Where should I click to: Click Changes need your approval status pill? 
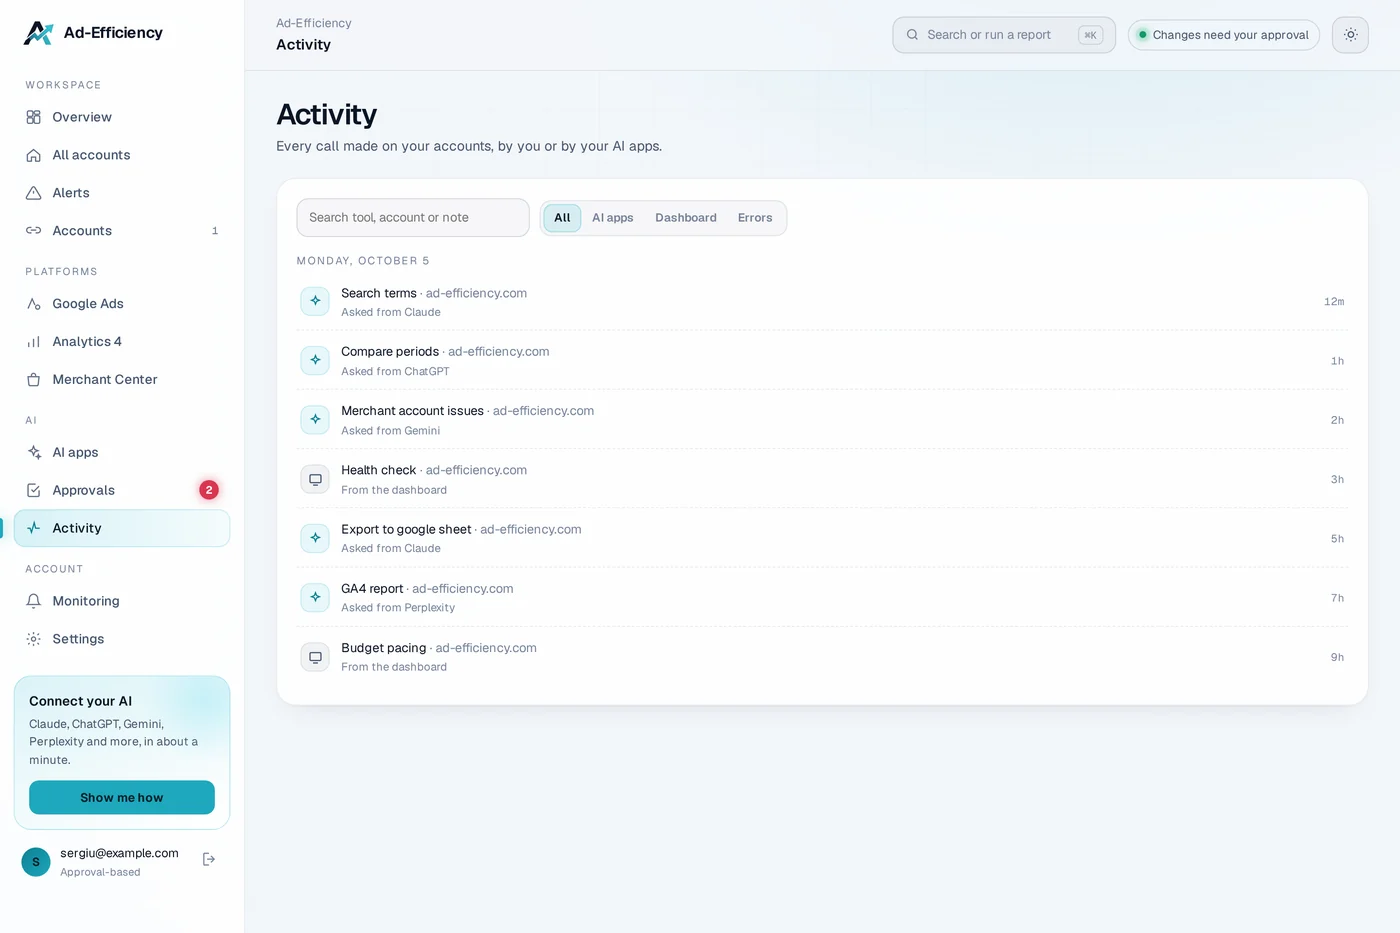click(x=1224, y=35)
